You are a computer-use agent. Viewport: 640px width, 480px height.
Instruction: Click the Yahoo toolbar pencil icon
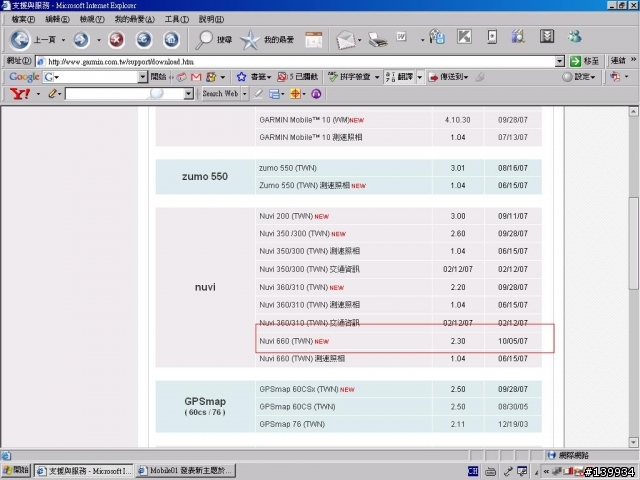click(52, 94)
